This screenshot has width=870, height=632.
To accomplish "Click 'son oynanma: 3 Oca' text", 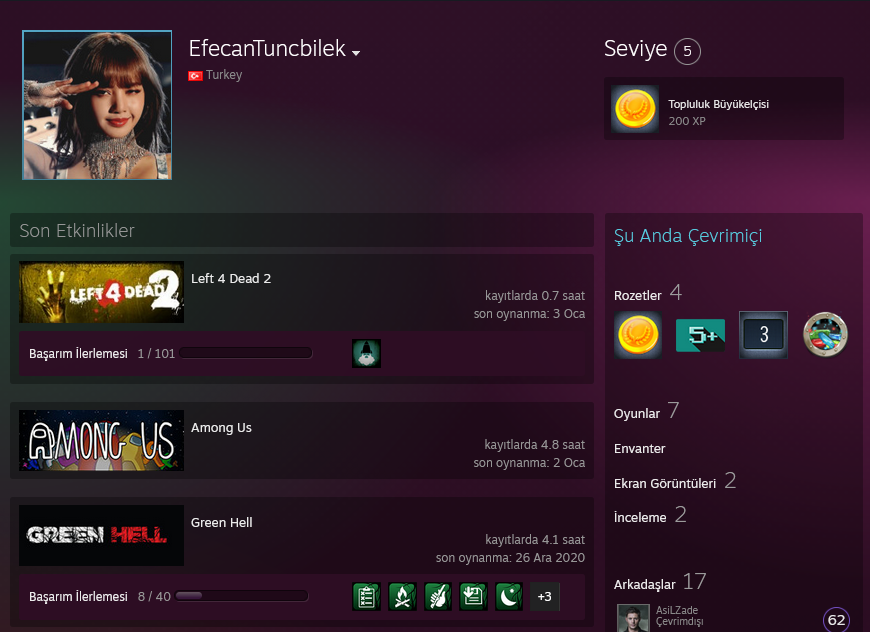I will 529,314.
